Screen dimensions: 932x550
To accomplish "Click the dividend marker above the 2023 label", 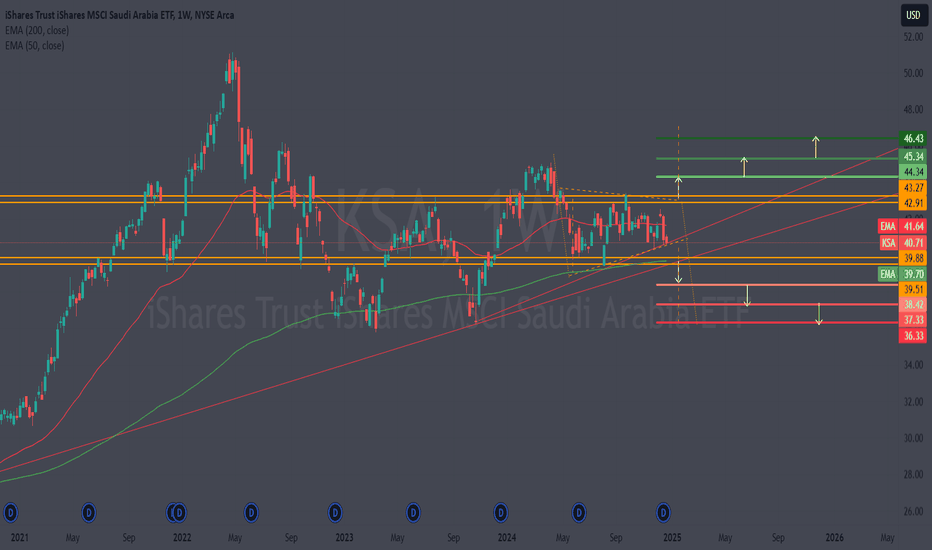I will (335, 512).
